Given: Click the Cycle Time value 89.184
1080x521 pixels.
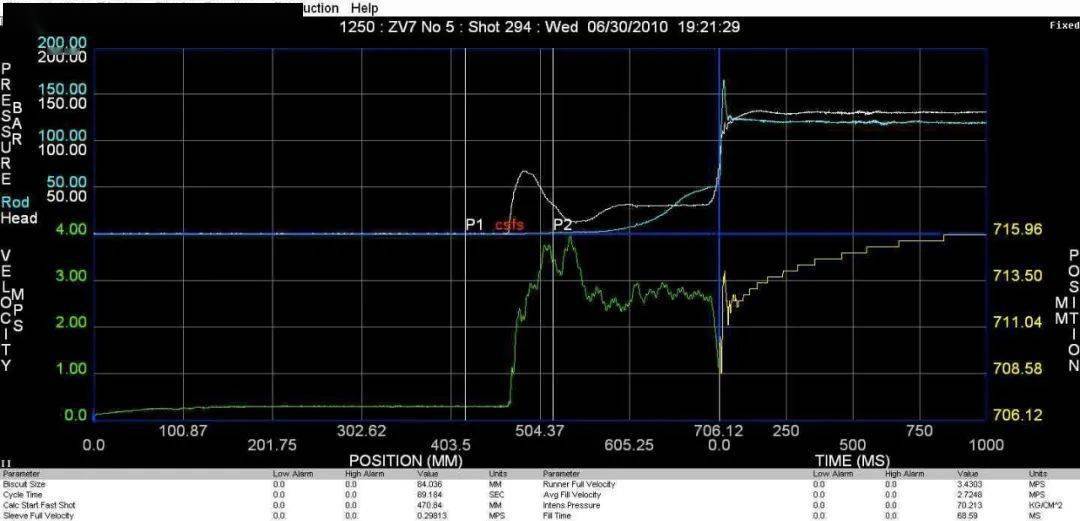Looking at the screenshot, I should pyautogui.click(x=428, y=495).
